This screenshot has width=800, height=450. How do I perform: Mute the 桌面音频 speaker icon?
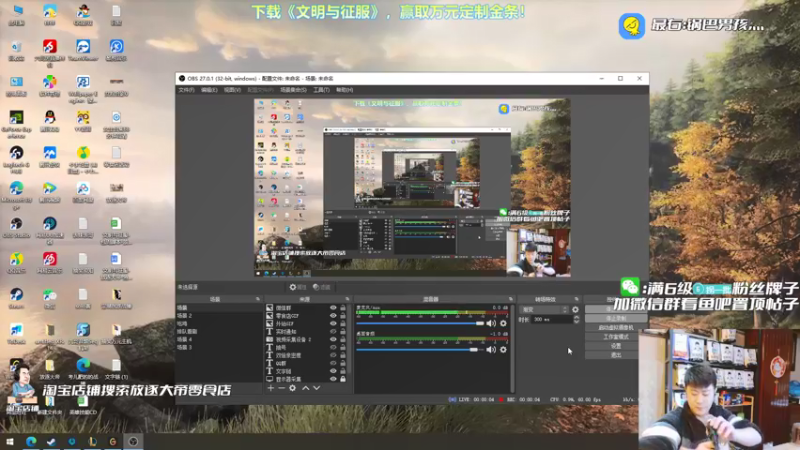(491, 350)
